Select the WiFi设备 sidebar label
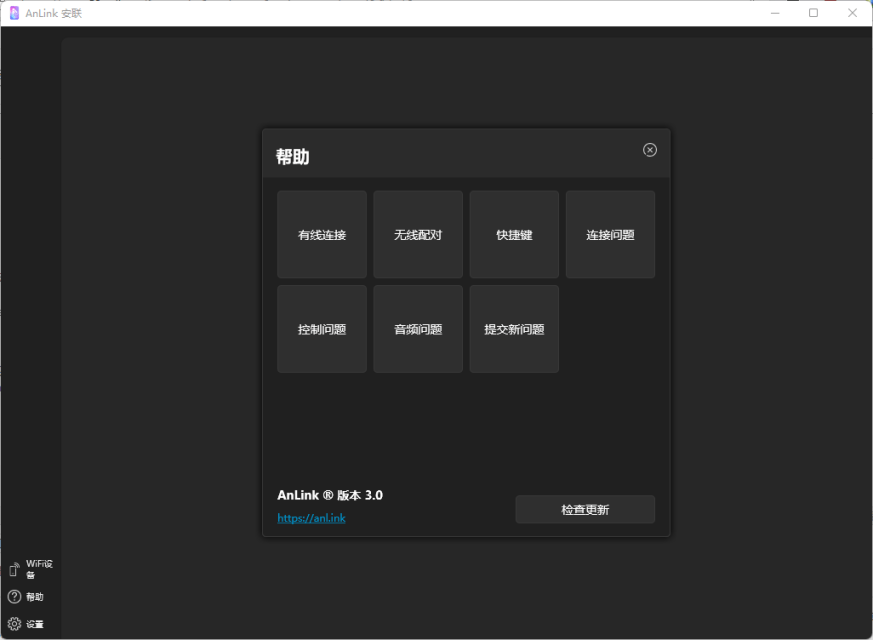 [39, 569]
